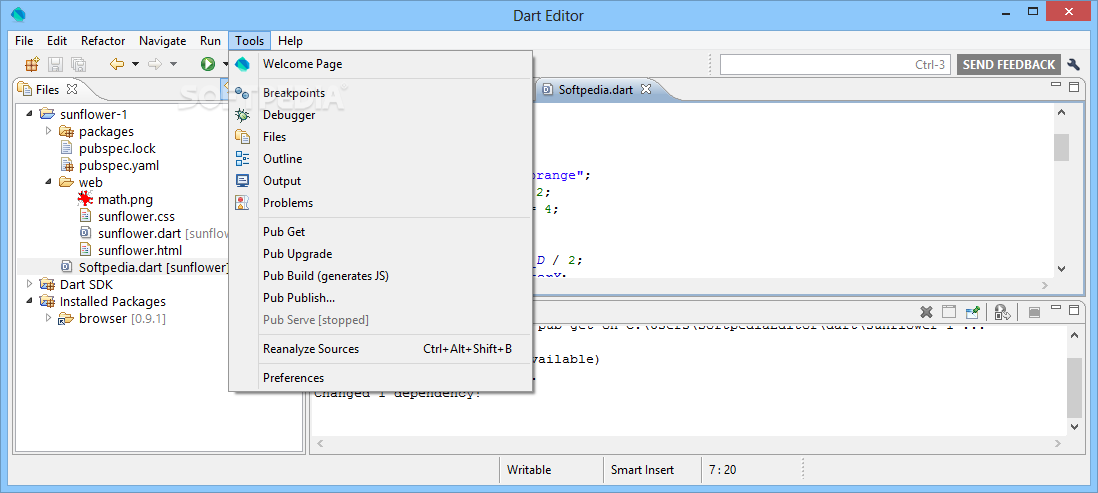Pin the console with the pushpin icon
Image resolution: width=1098 pixels, height=493 pixels.
(972, 312)
